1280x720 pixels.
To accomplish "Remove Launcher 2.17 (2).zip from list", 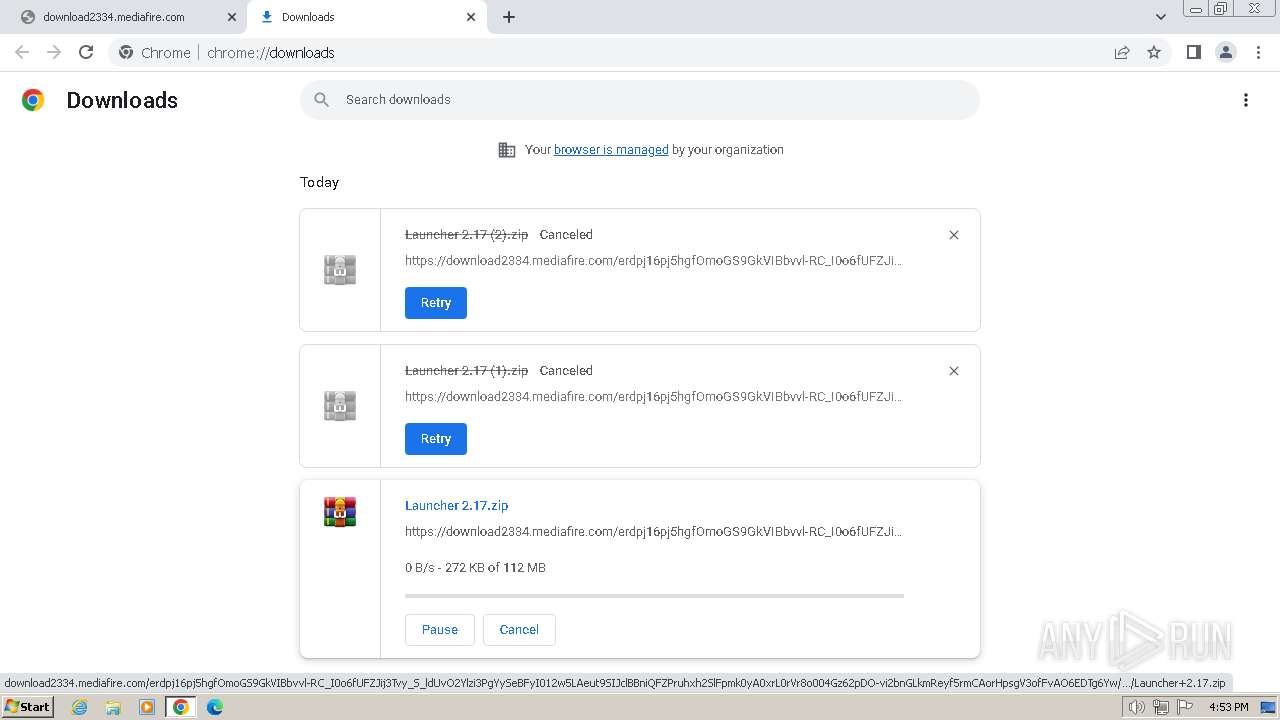I will coord(954,235).
